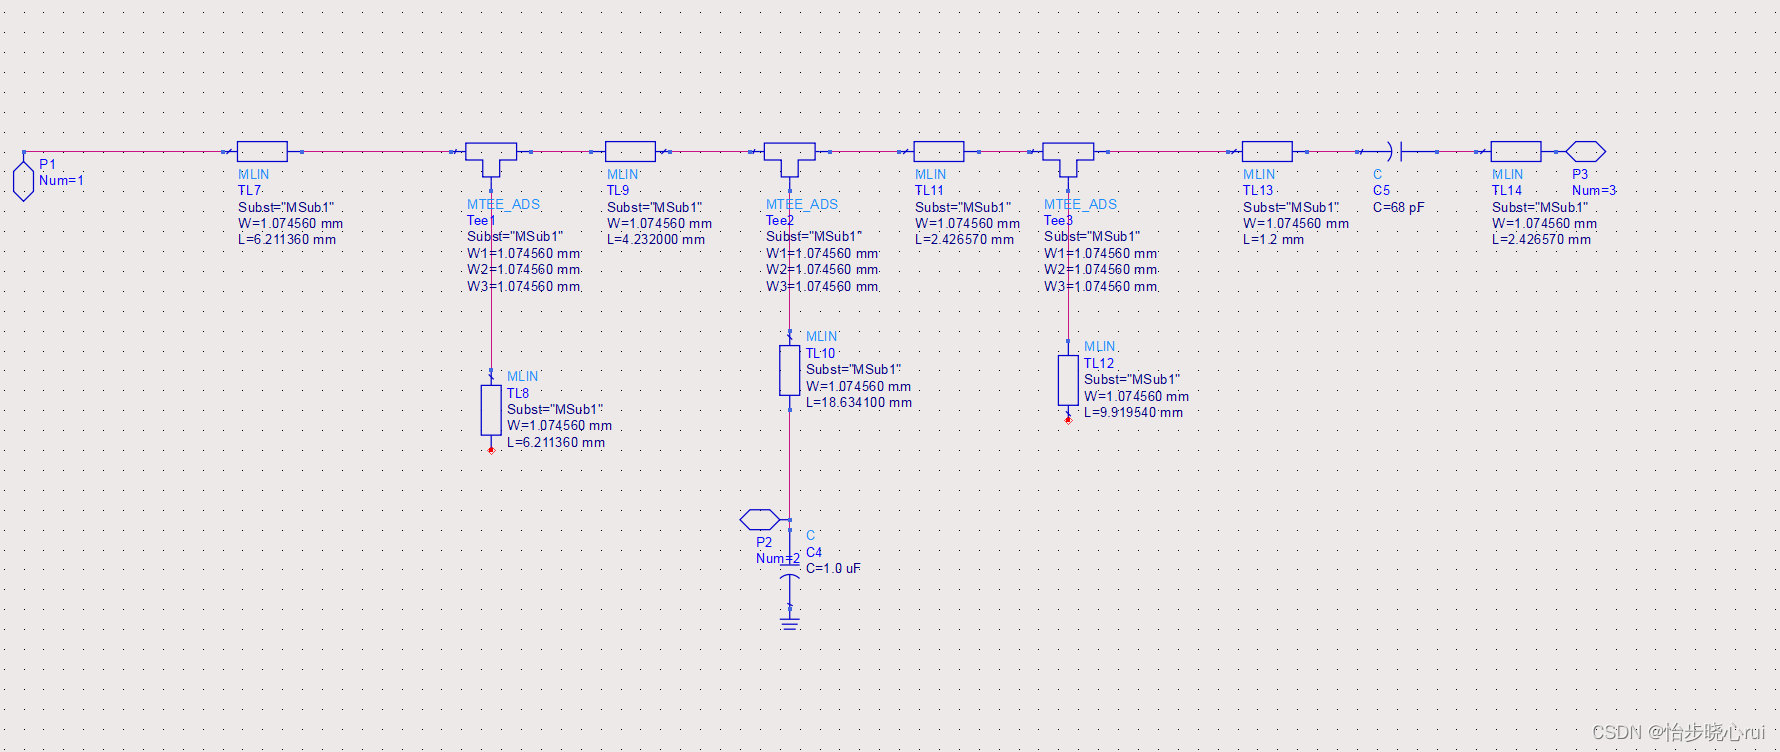Image resolution: width=1780 pixels, height=752 pixels.
Task: Click TL11 length L=2.426570 mm
Action: coord(964,239)
